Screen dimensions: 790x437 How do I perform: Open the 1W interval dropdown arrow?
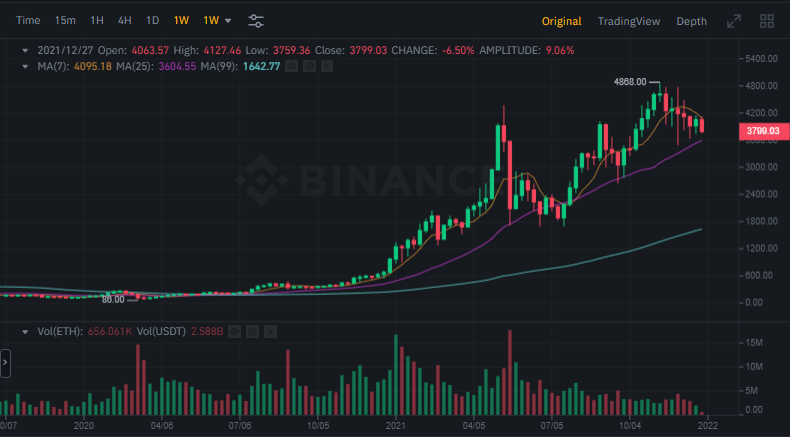[x=228, y=21]
